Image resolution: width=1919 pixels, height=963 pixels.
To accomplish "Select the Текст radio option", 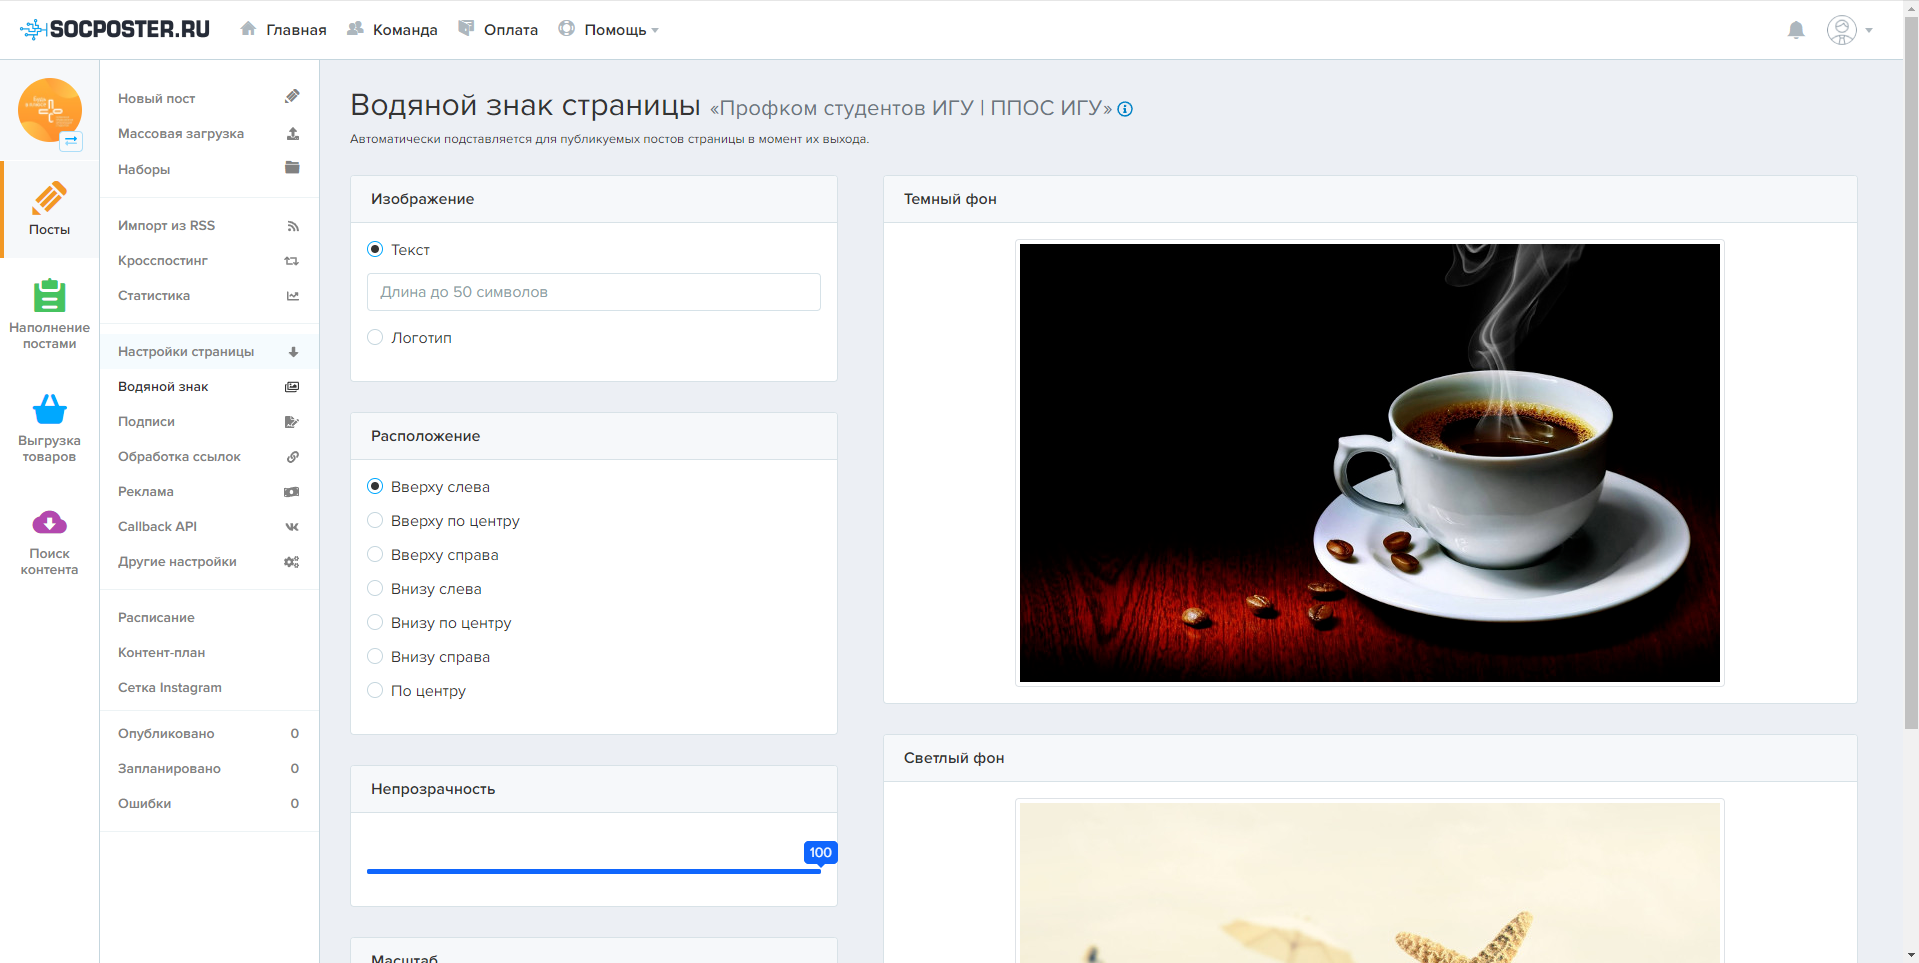I will (x=375, y=249).
